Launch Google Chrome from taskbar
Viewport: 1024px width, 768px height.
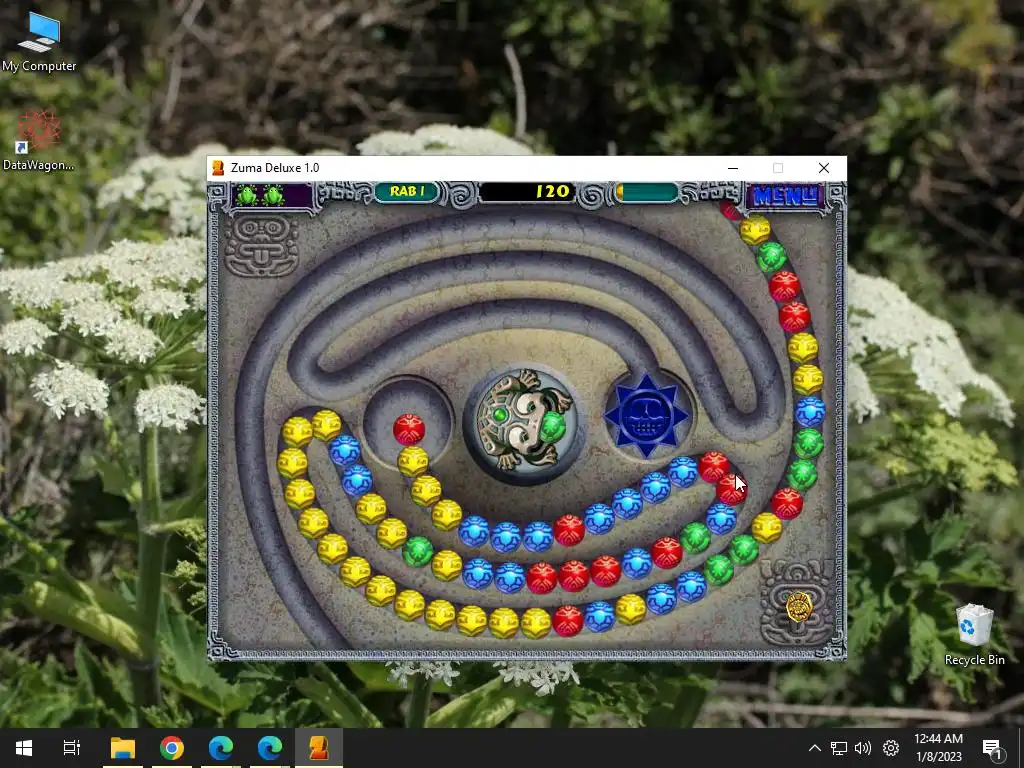tap(172, 748)
